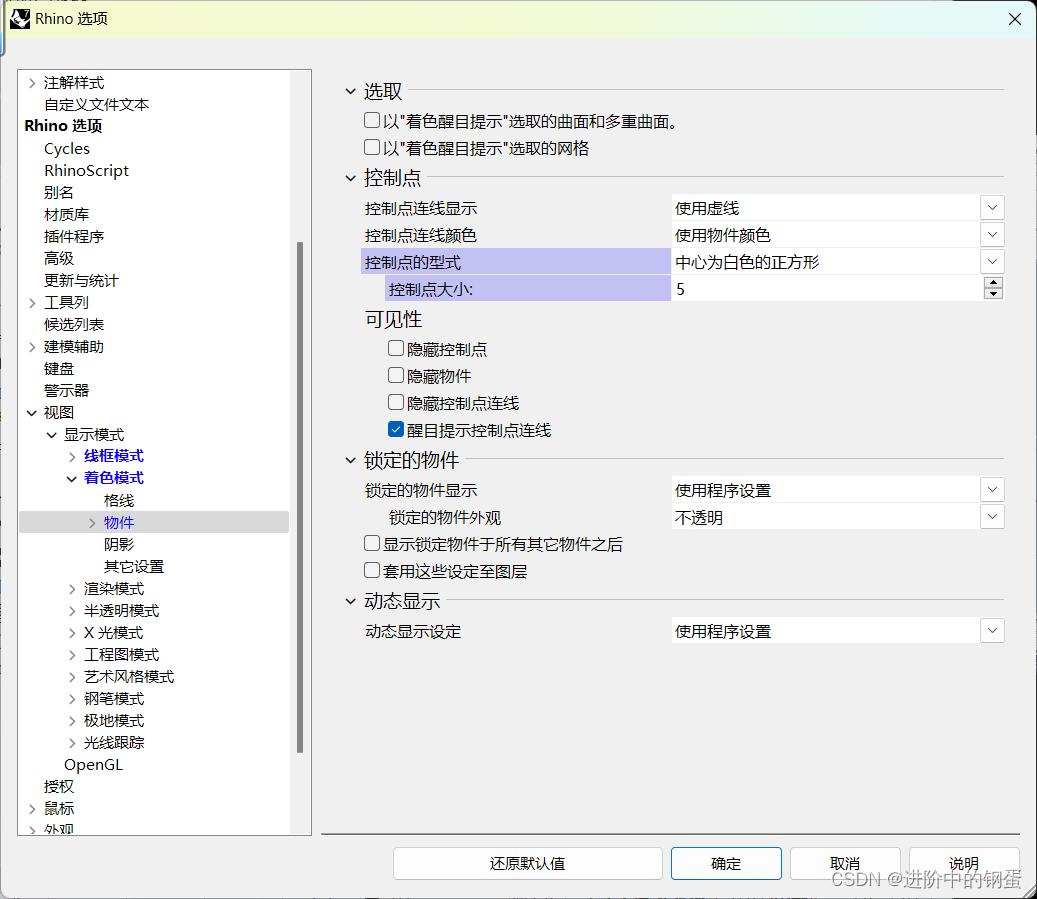
Task: Select 自定义文件文本 in tree
Action: tap(97, 105)
